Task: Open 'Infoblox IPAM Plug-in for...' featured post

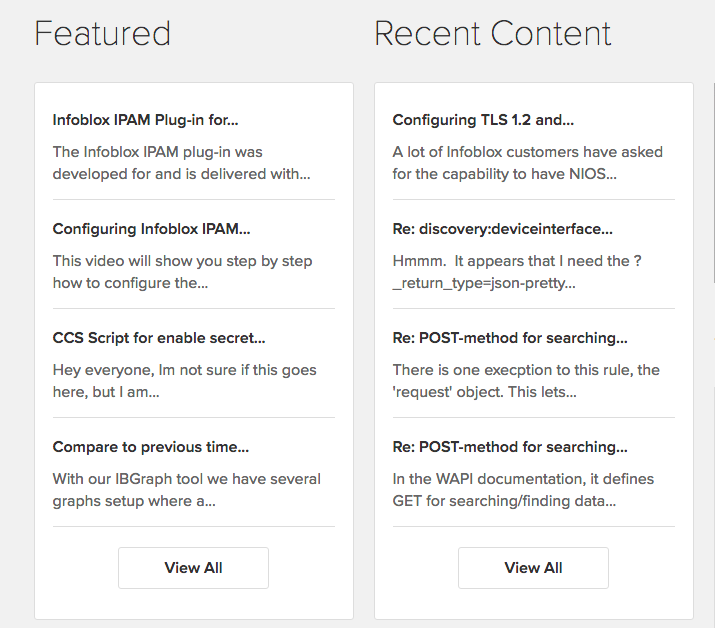Action: pos(145,120)
